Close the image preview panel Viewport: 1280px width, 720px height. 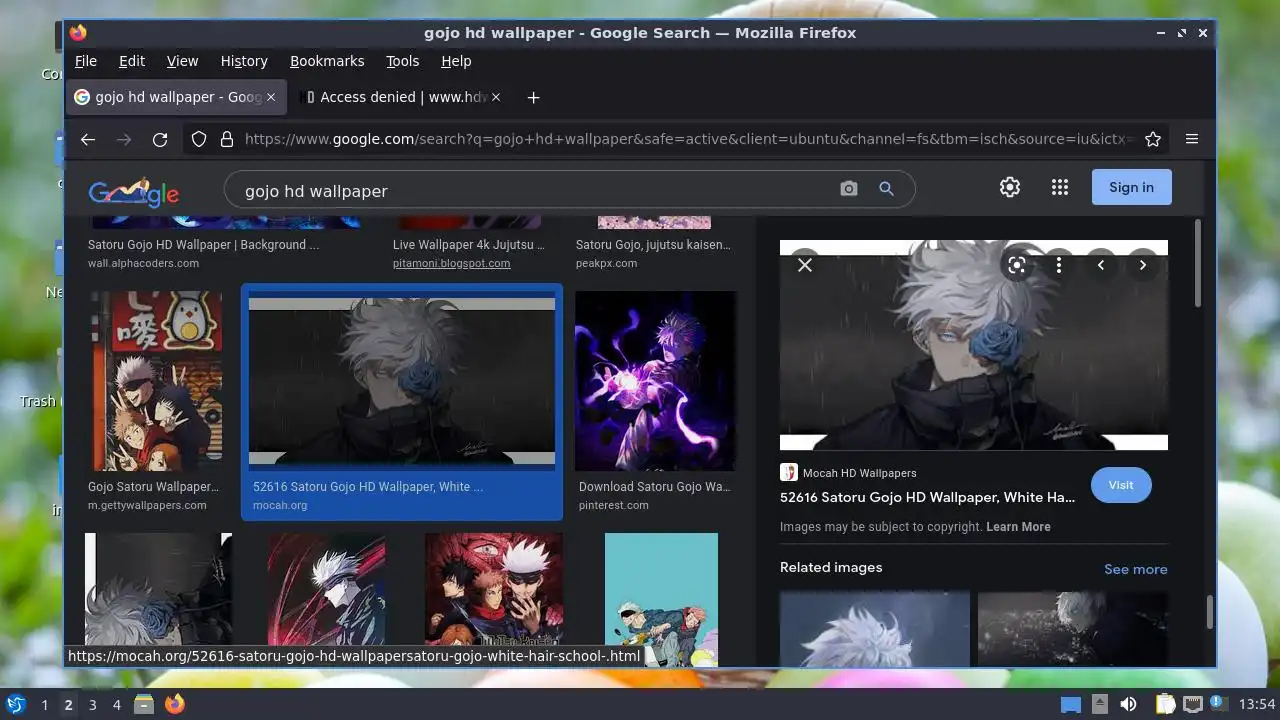805,265
